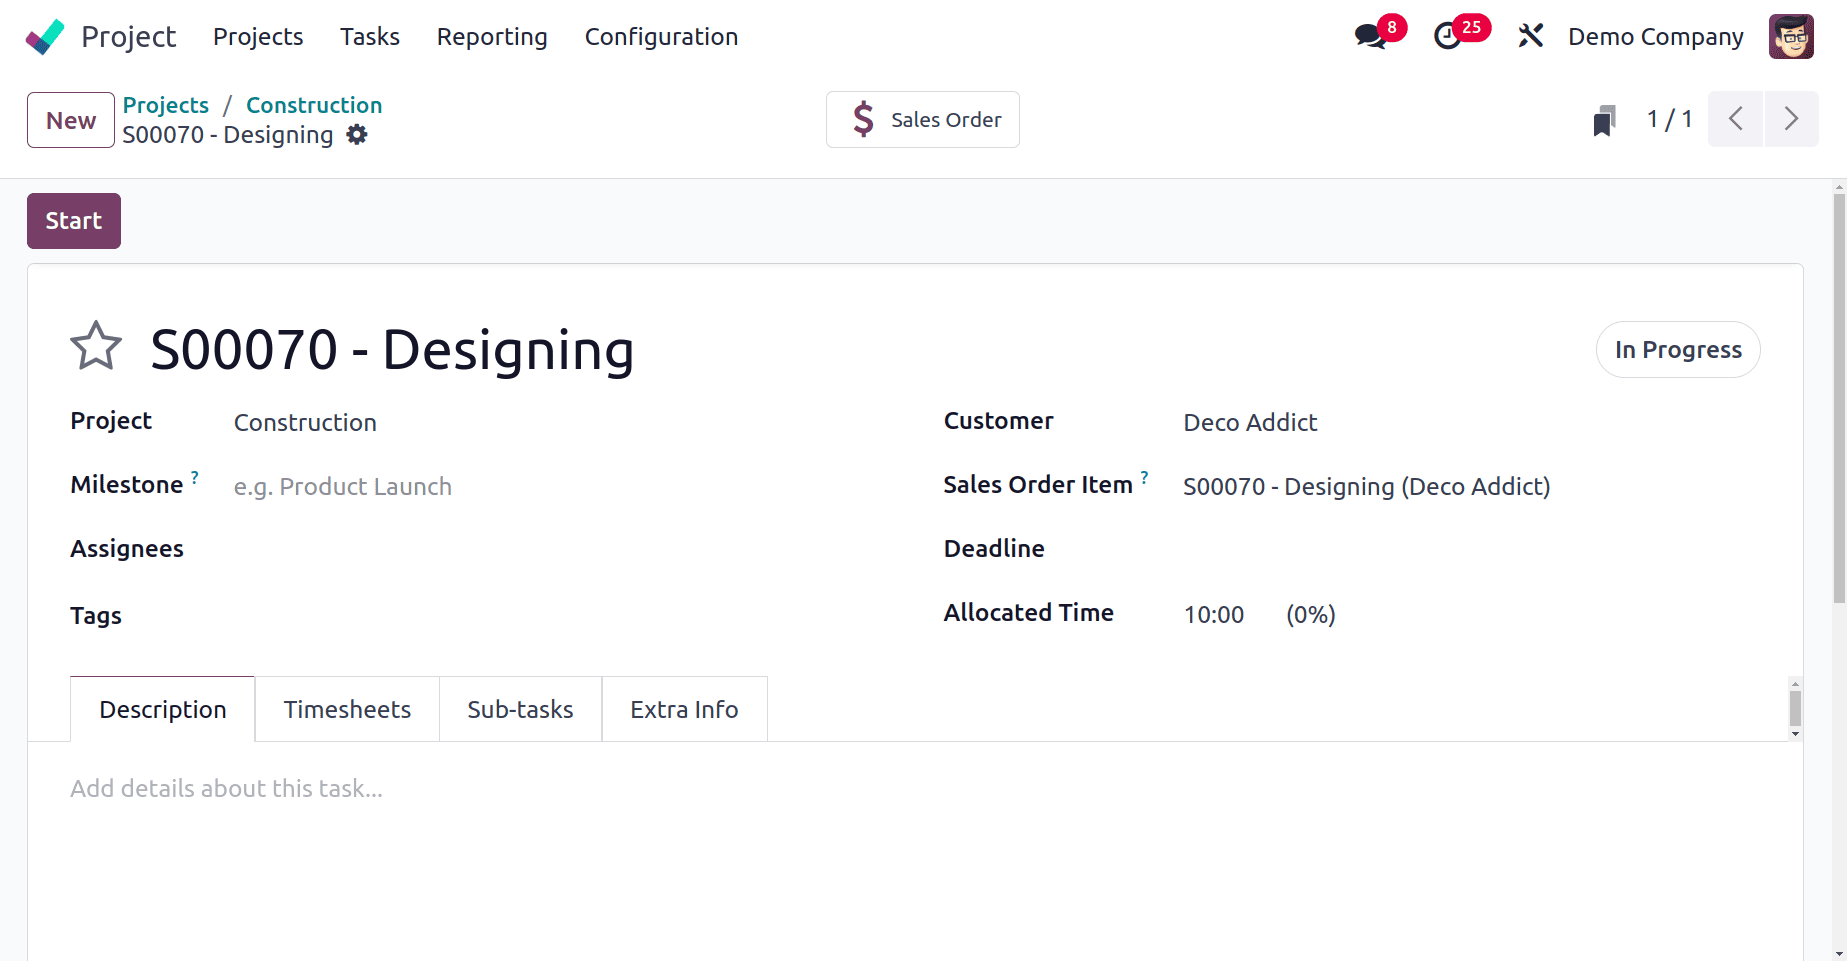This screenshot has width=1847, height=961.
Task: Click the bookmark icon near the pager
Action: click(x=1604, y=121)
